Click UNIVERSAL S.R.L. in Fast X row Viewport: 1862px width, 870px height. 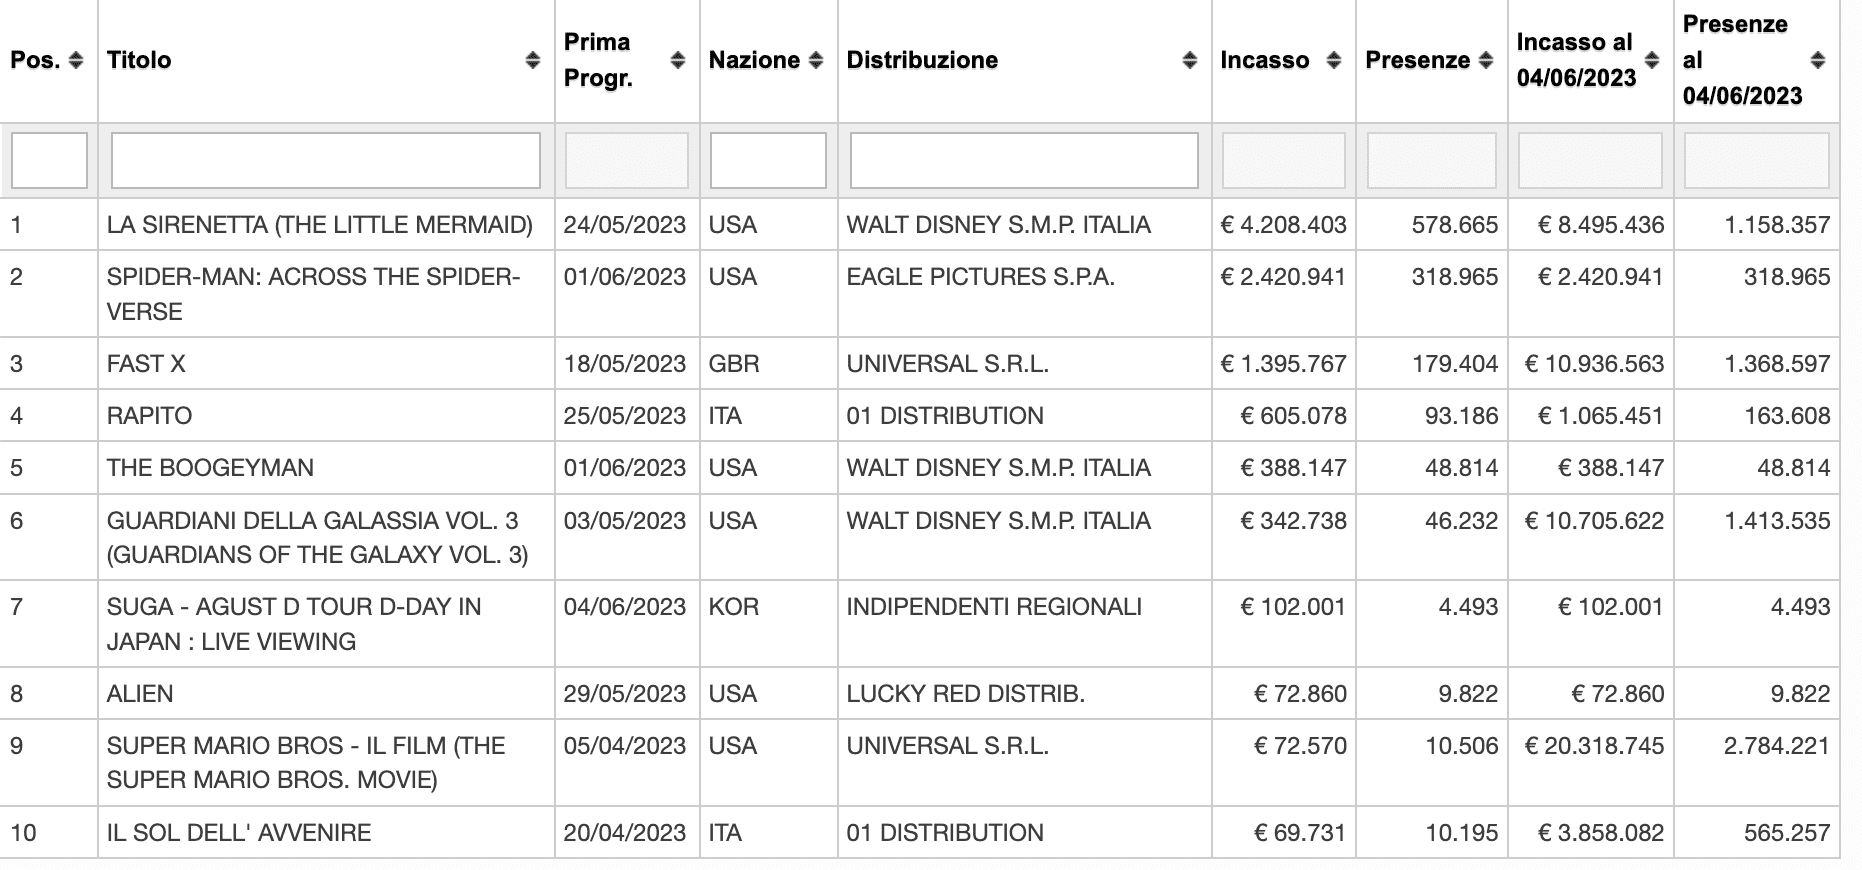(x=947, y=364)
